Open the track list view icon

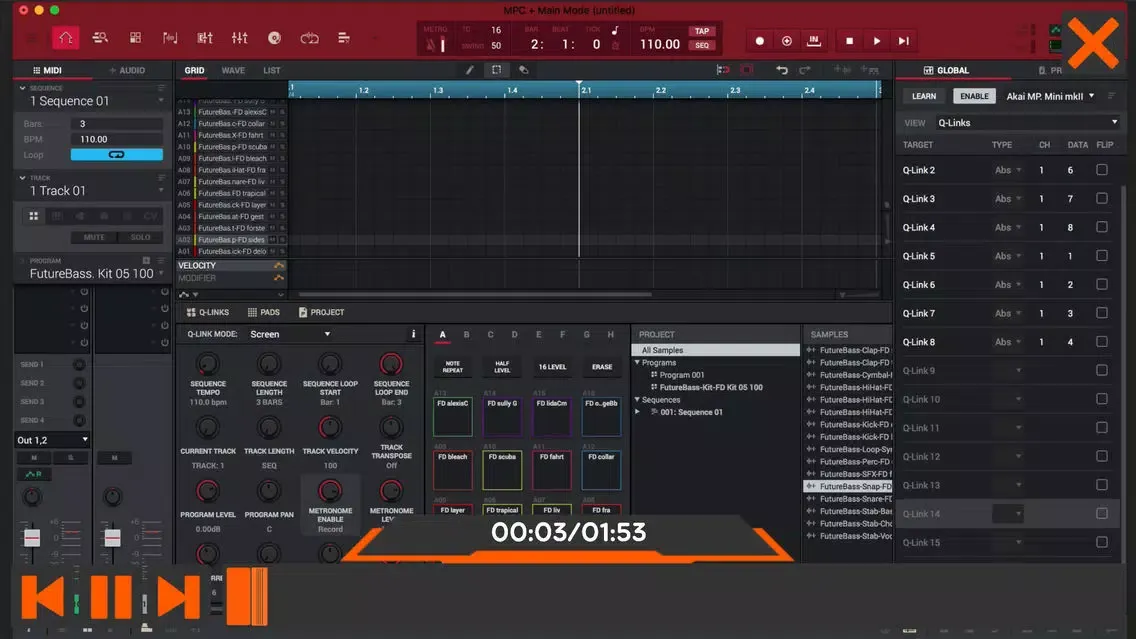tap(344, 38)
